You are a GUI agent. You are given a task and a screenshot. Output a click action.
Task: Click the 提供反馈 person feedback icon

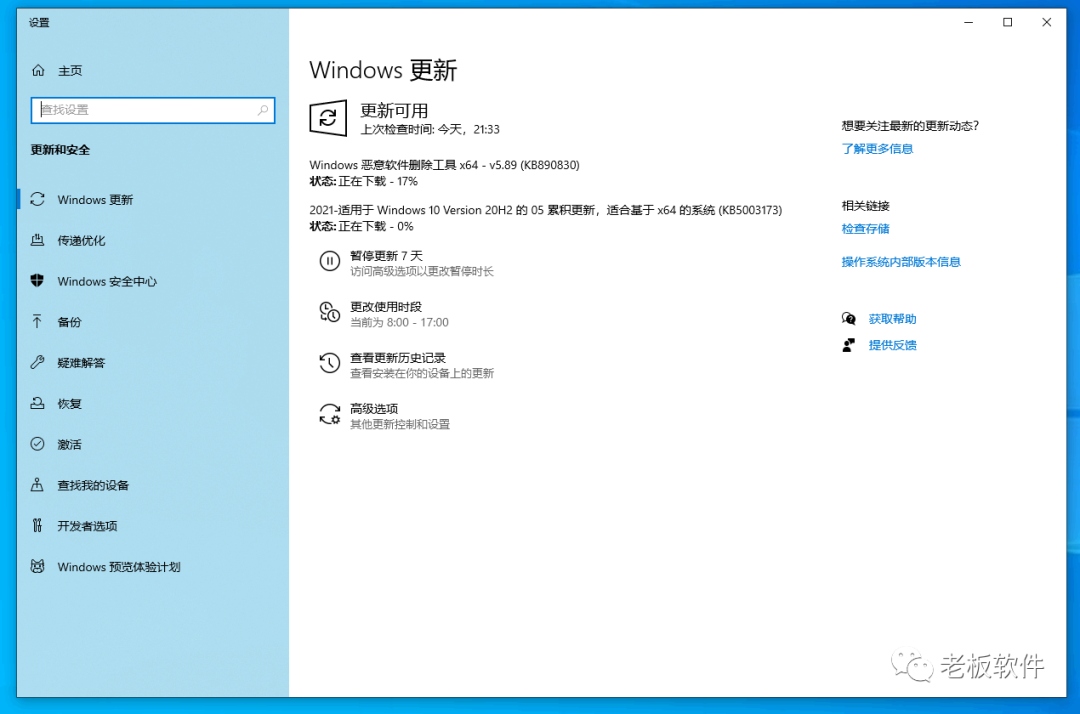click(x=849, y=345)
